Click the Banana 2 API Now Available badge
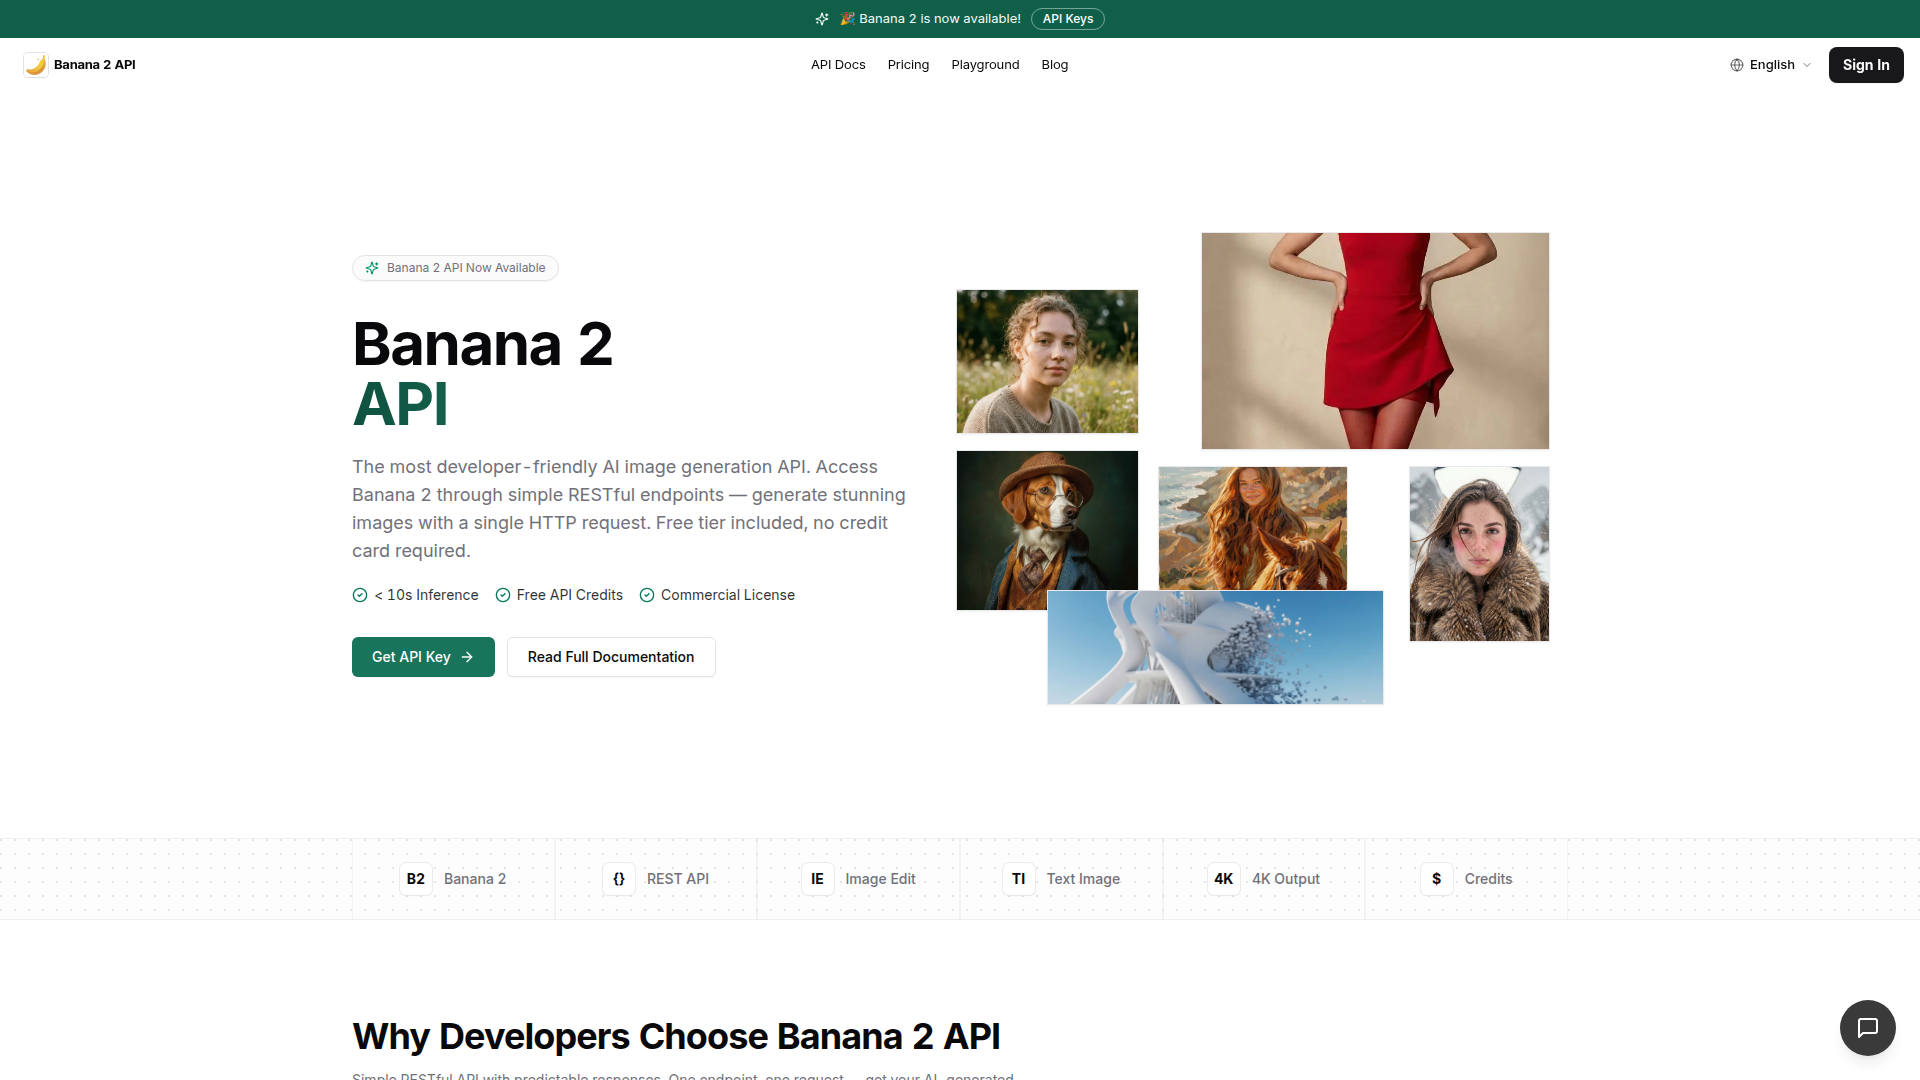 [x=455, y=268]
